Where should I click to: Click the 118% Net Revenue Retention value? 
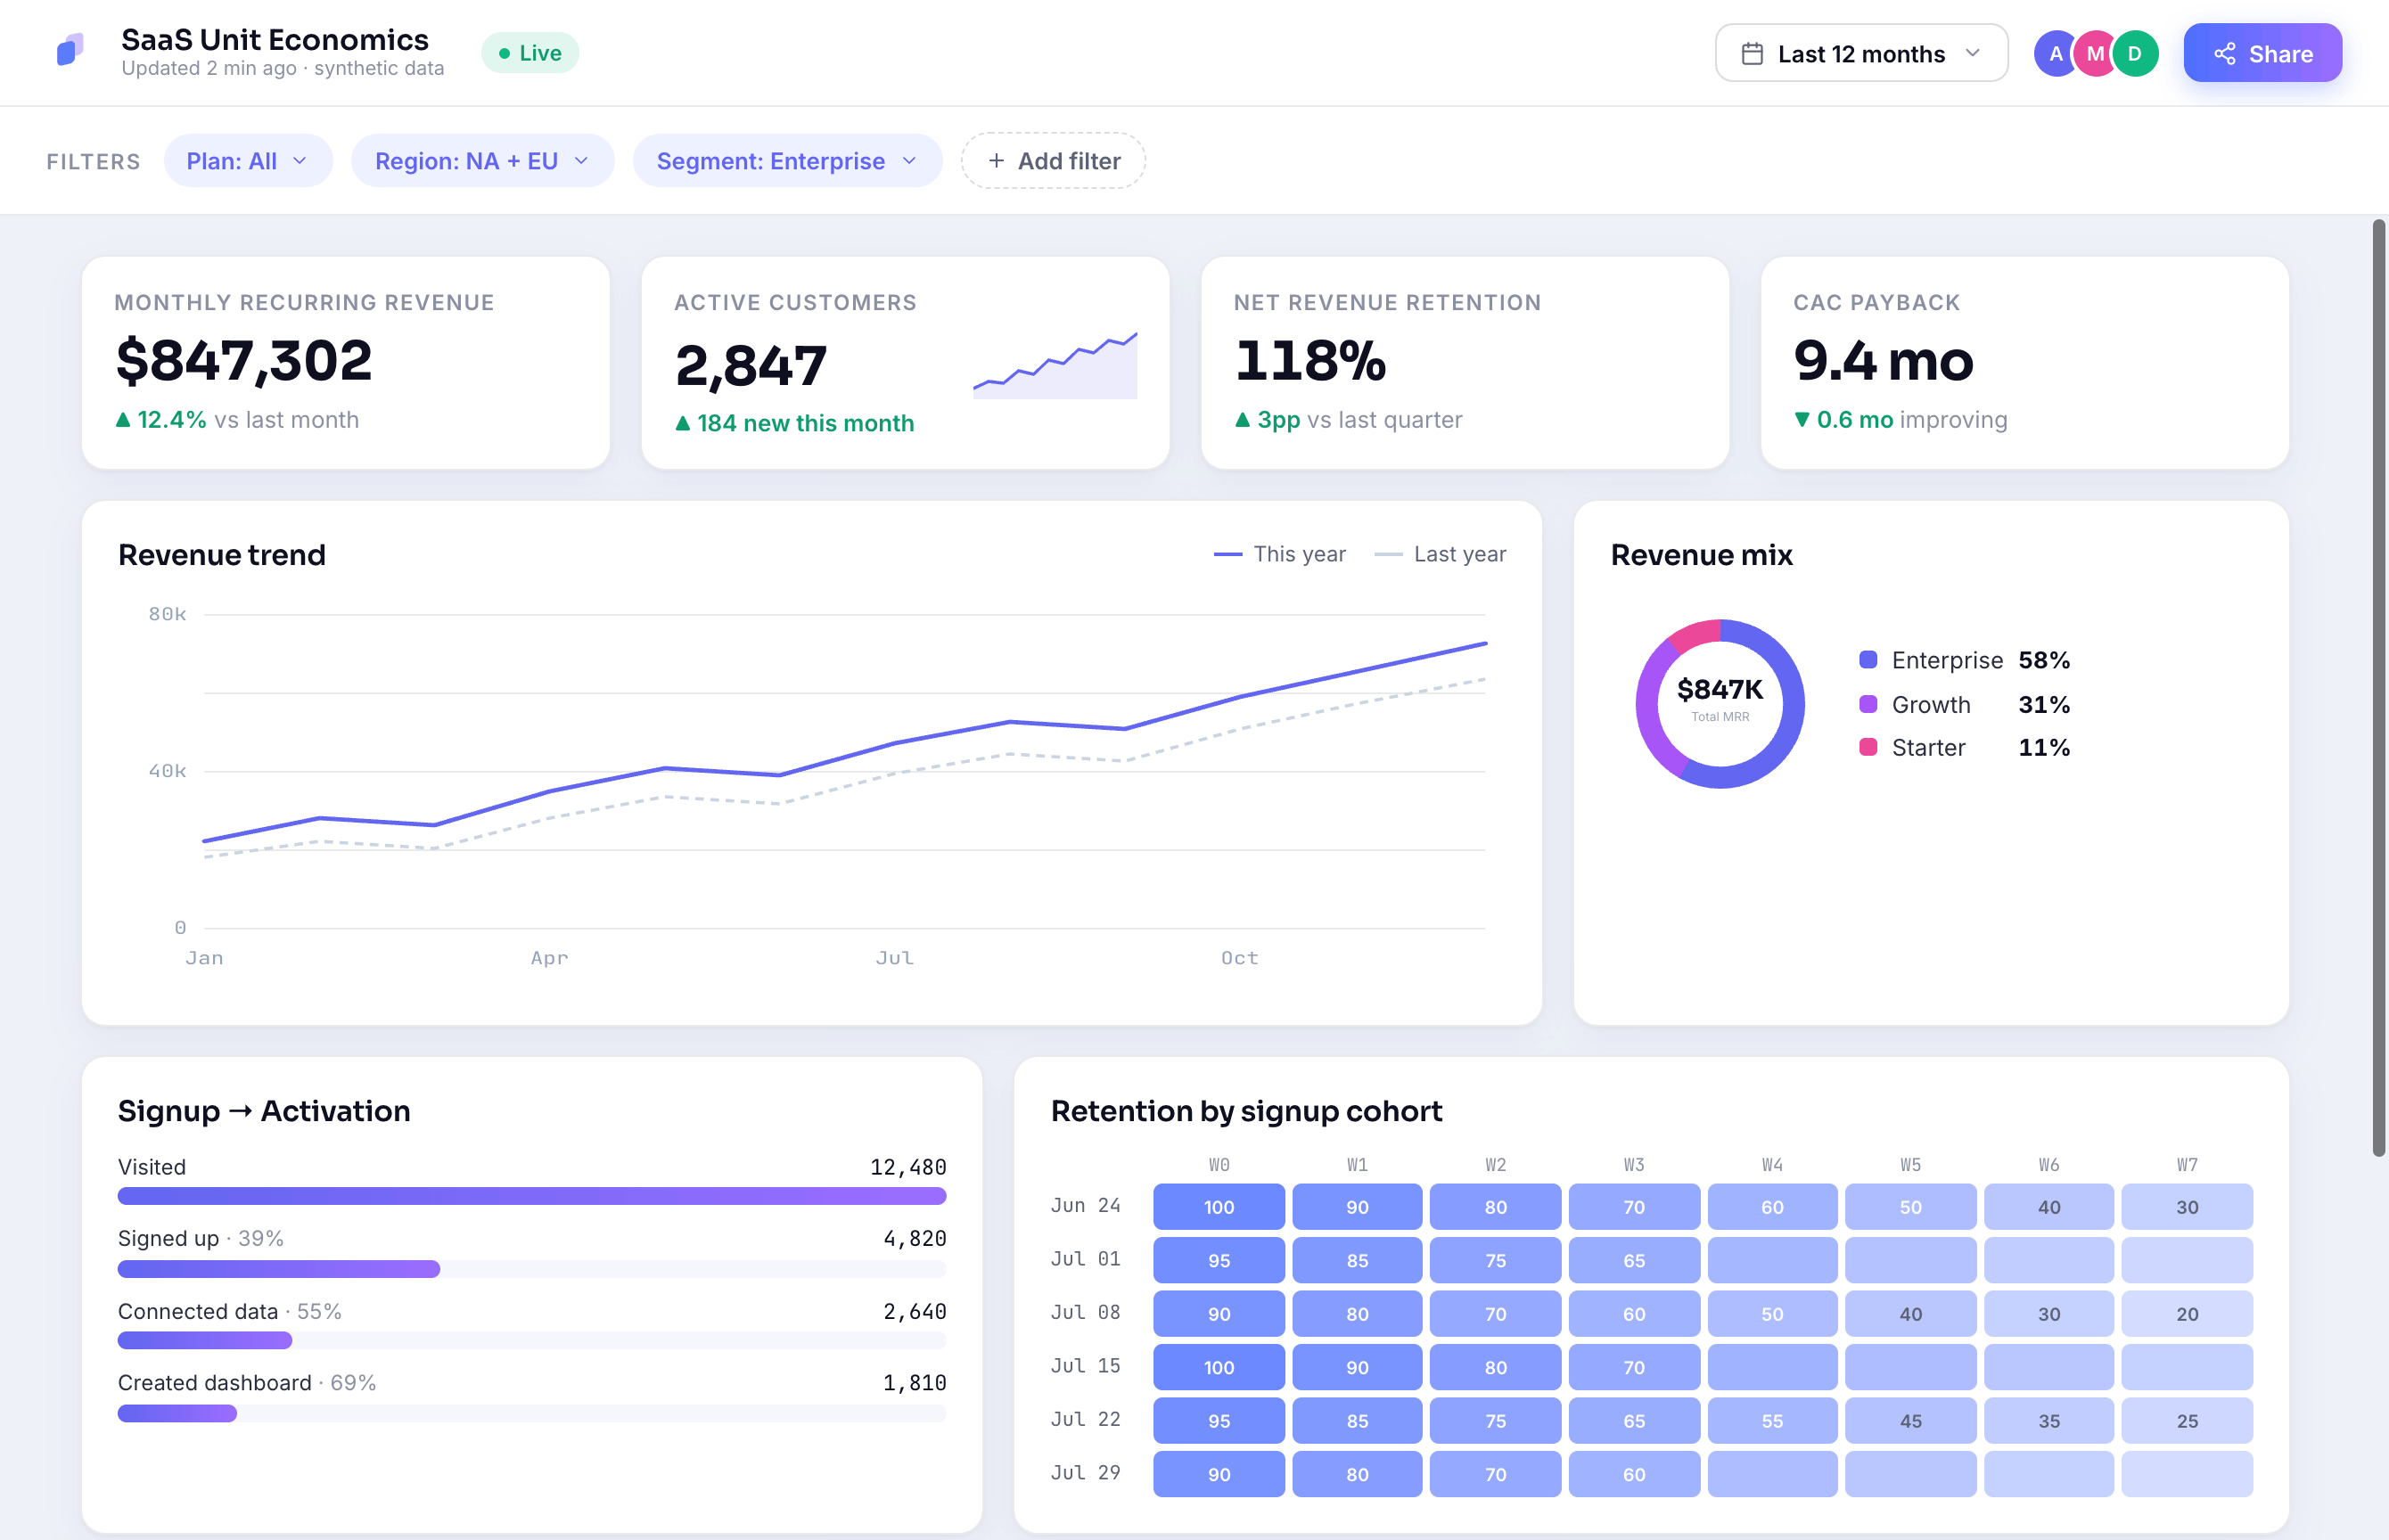coord(1310,360)
